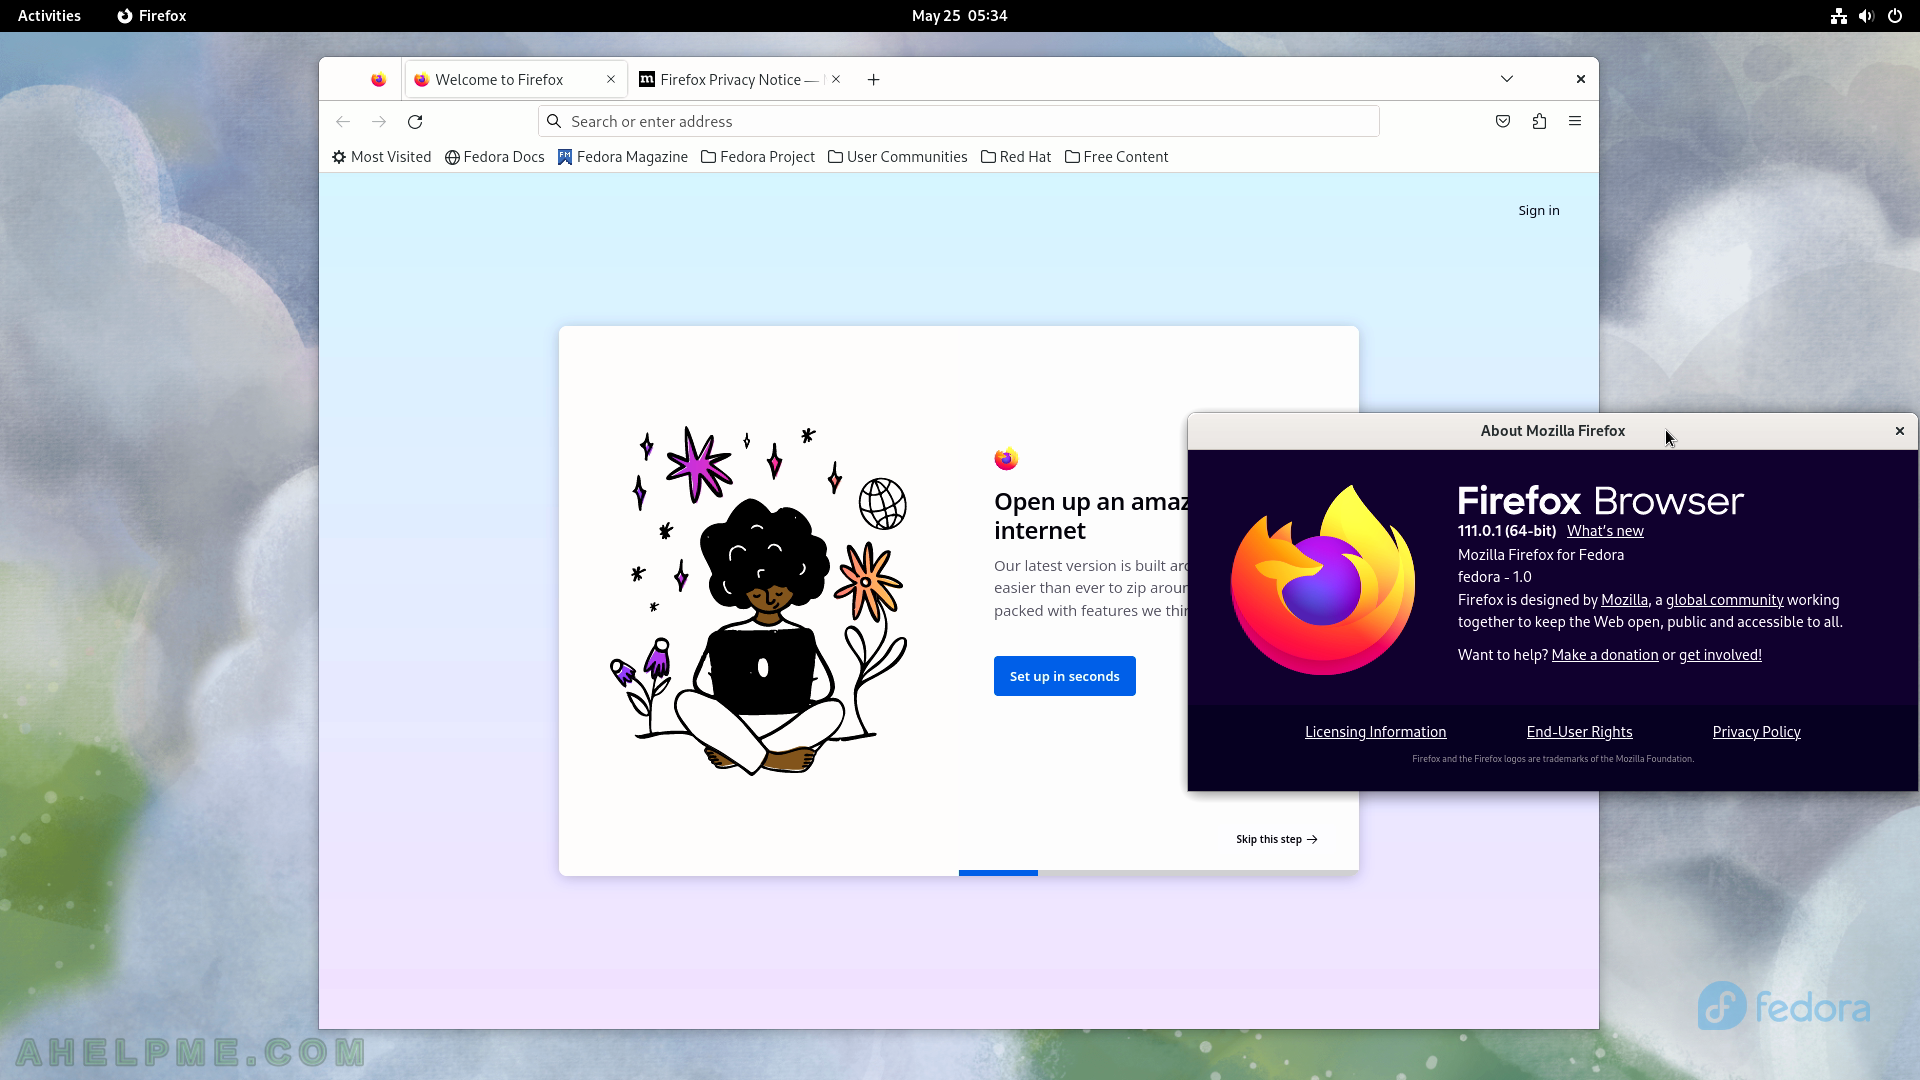The height and width of the screenshot is (1080, 1920).
Task: Close the About Mozilla Firefox dialog
Action: [x=1900, y=431]
